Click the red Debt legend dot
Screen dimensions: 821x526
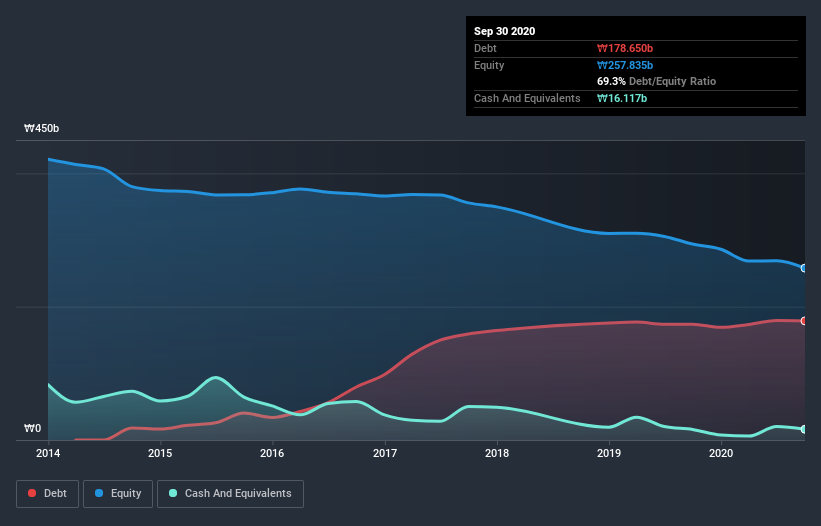(32, 493)
